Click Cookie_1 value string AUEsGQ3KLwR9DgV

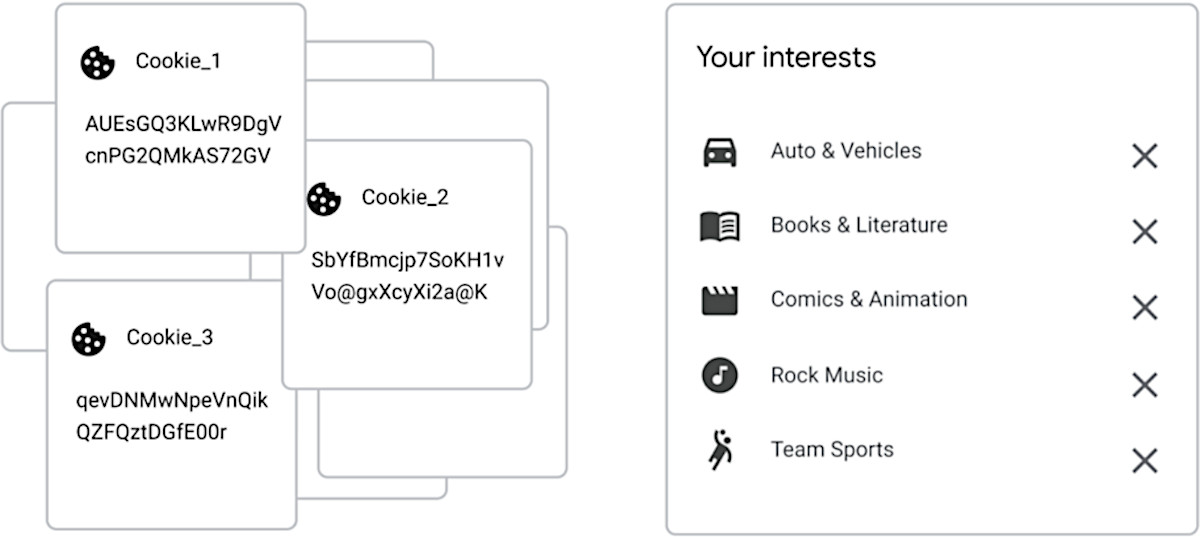click(183, 124)
